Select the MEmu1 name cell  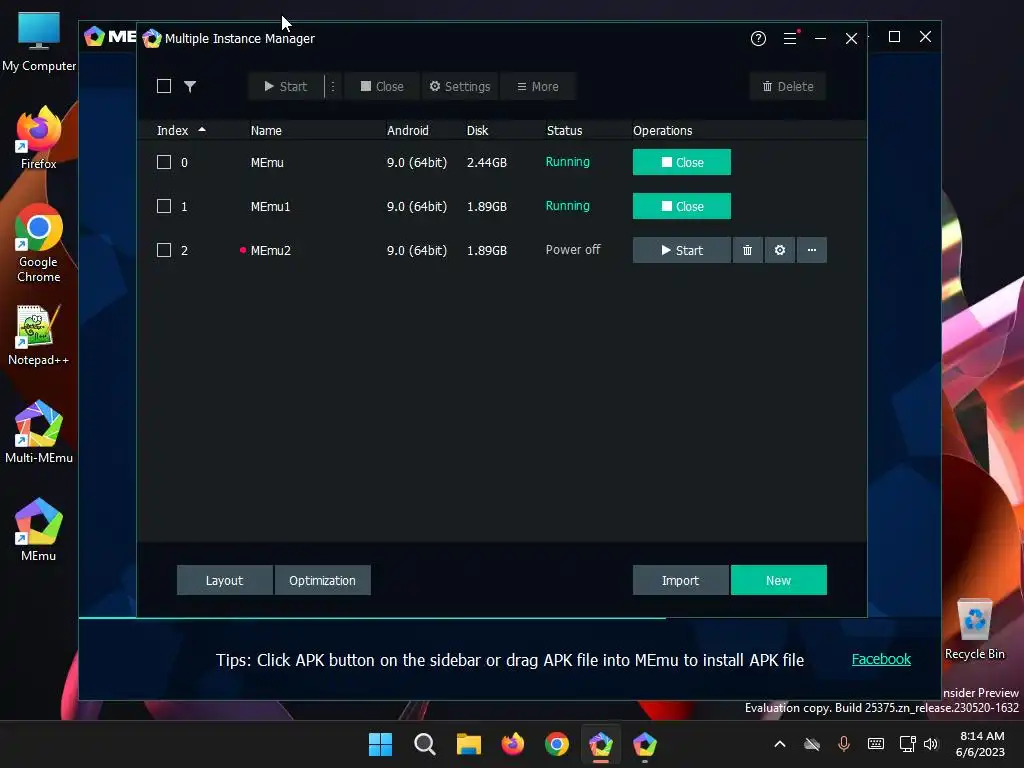pos(270,206)
